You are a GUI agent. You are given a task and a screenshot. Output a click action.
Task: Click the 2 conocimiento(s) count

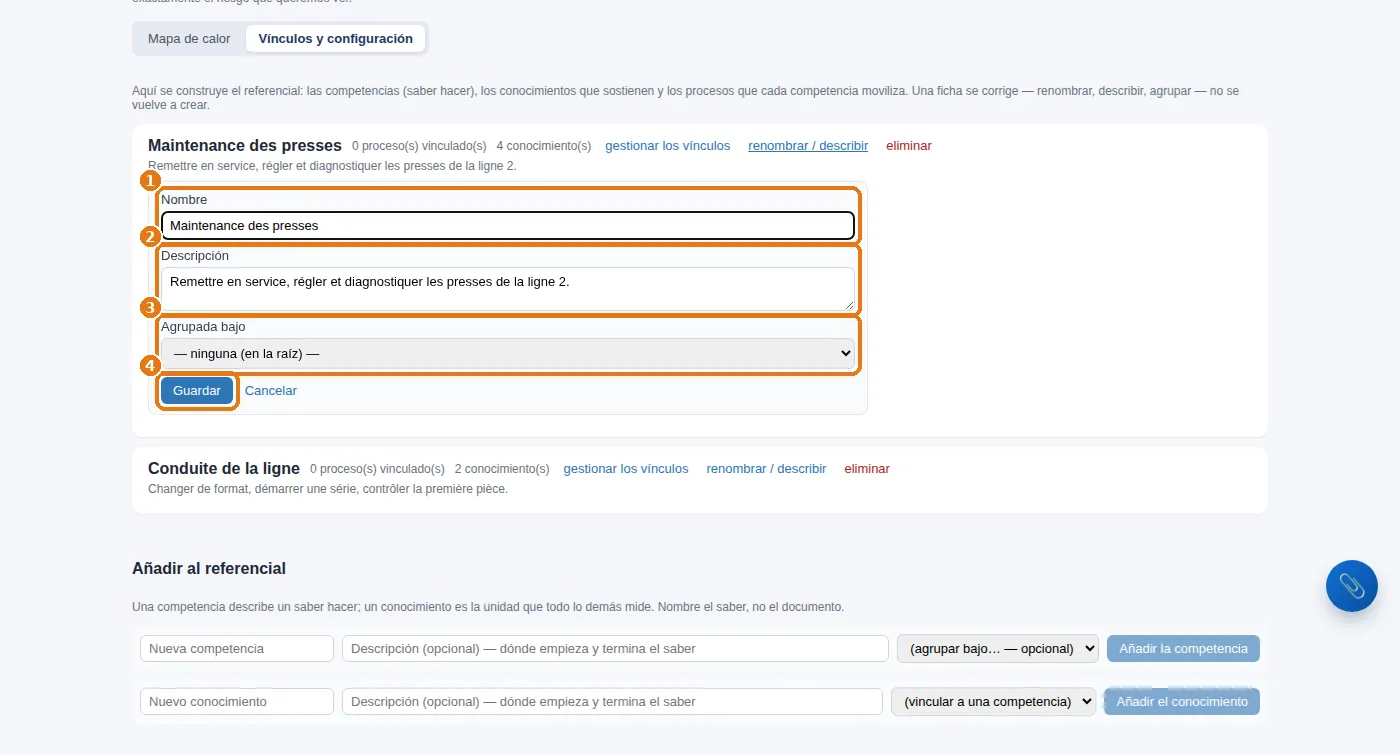(x=502, y=469)
